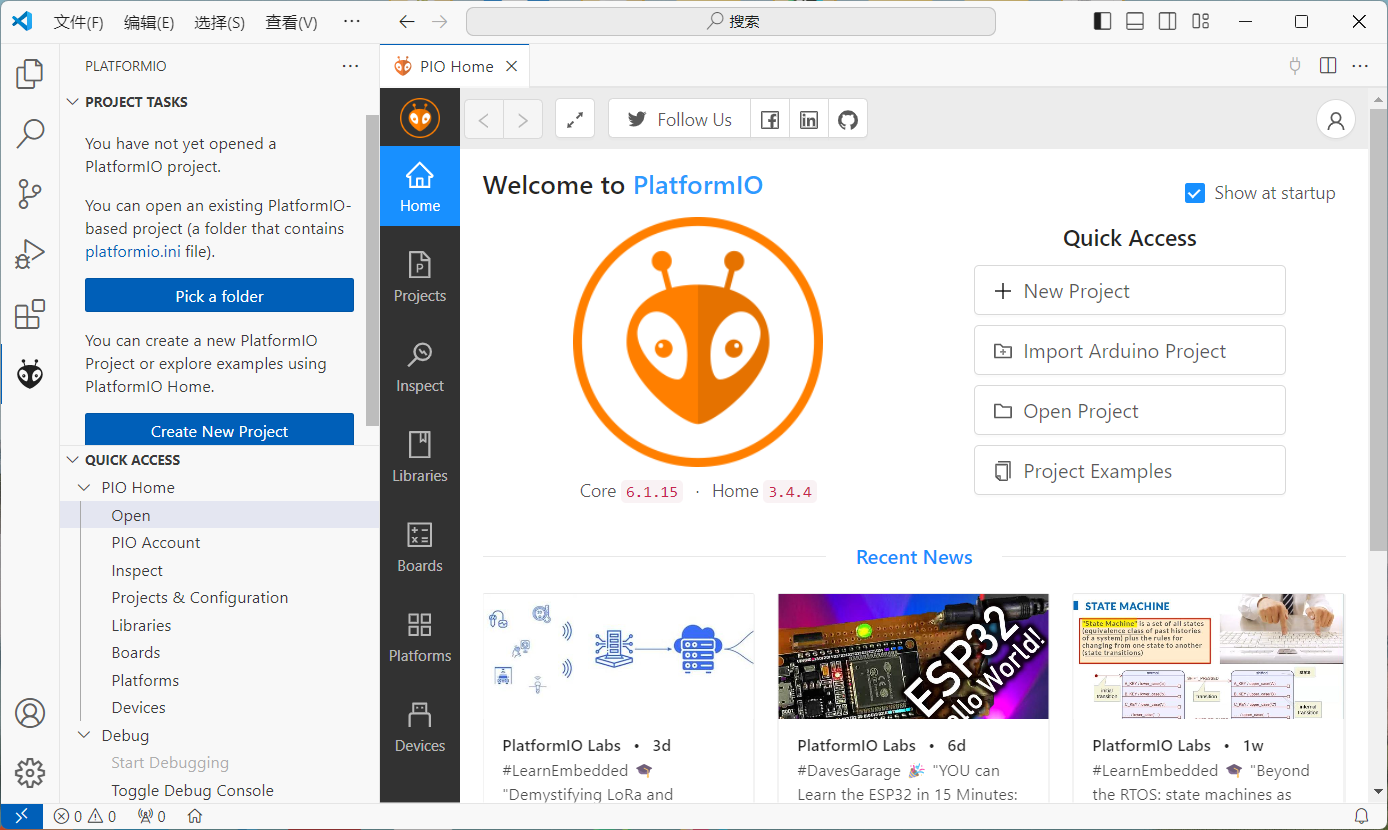Open Platforms in PIO Home sidebar

click(420, 636)
